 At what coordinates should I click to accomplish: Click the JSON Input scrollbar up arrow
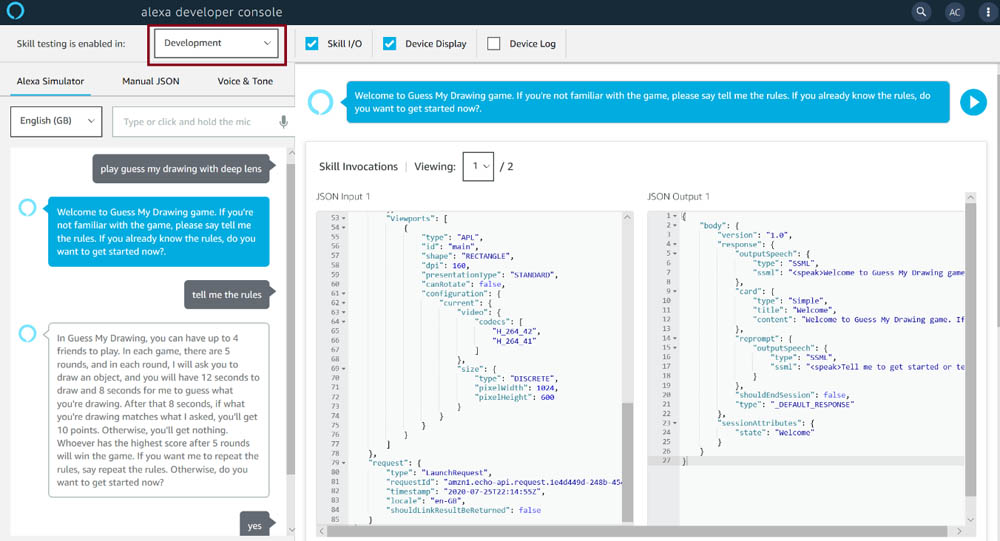point(628,218)
